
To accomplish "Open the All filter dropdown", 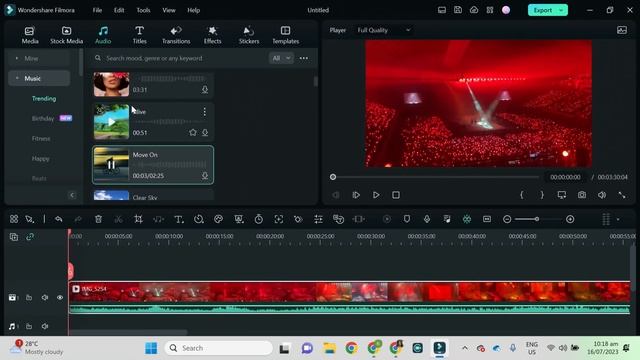I will coord(281,58).
